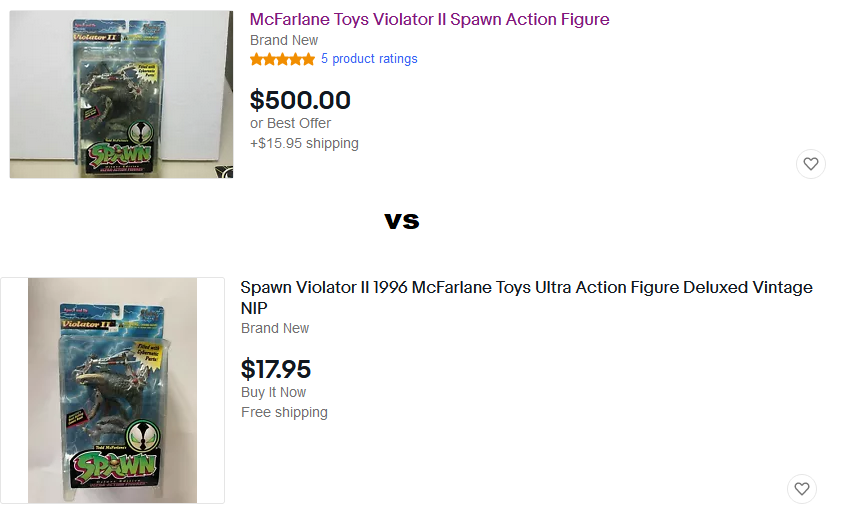Viewport: 841px width, 517px height.
Task: Click the "Buy It Now" label
Action: [273, 392]
